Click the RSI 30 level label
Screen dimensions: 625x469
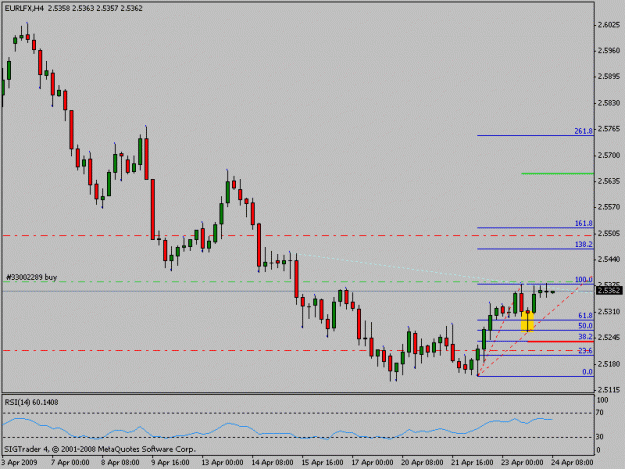tap(599, 437)
